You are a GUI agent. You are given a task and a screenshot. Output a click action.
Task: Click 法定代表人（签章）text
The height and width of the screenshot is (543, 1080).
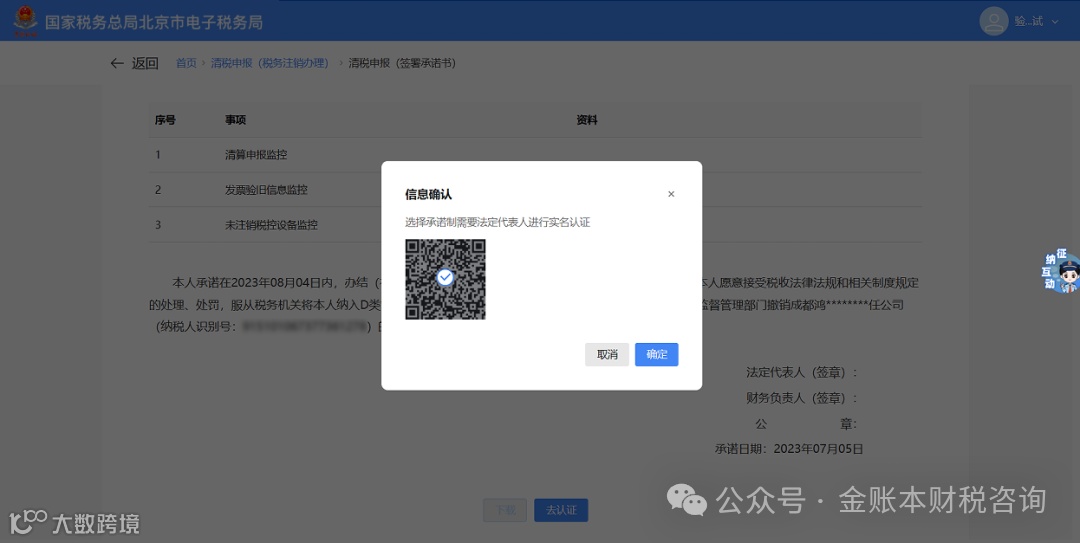tap(802, 372)
